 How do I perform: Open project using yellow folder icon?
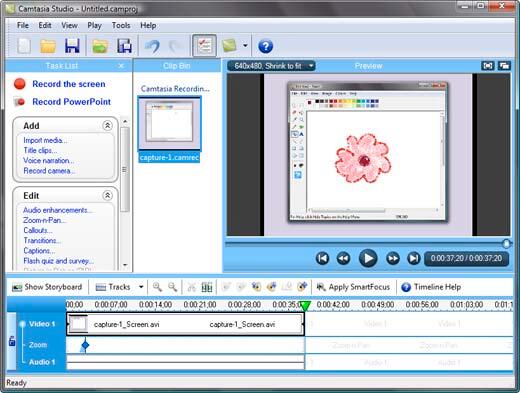click(x=48, y=46)
